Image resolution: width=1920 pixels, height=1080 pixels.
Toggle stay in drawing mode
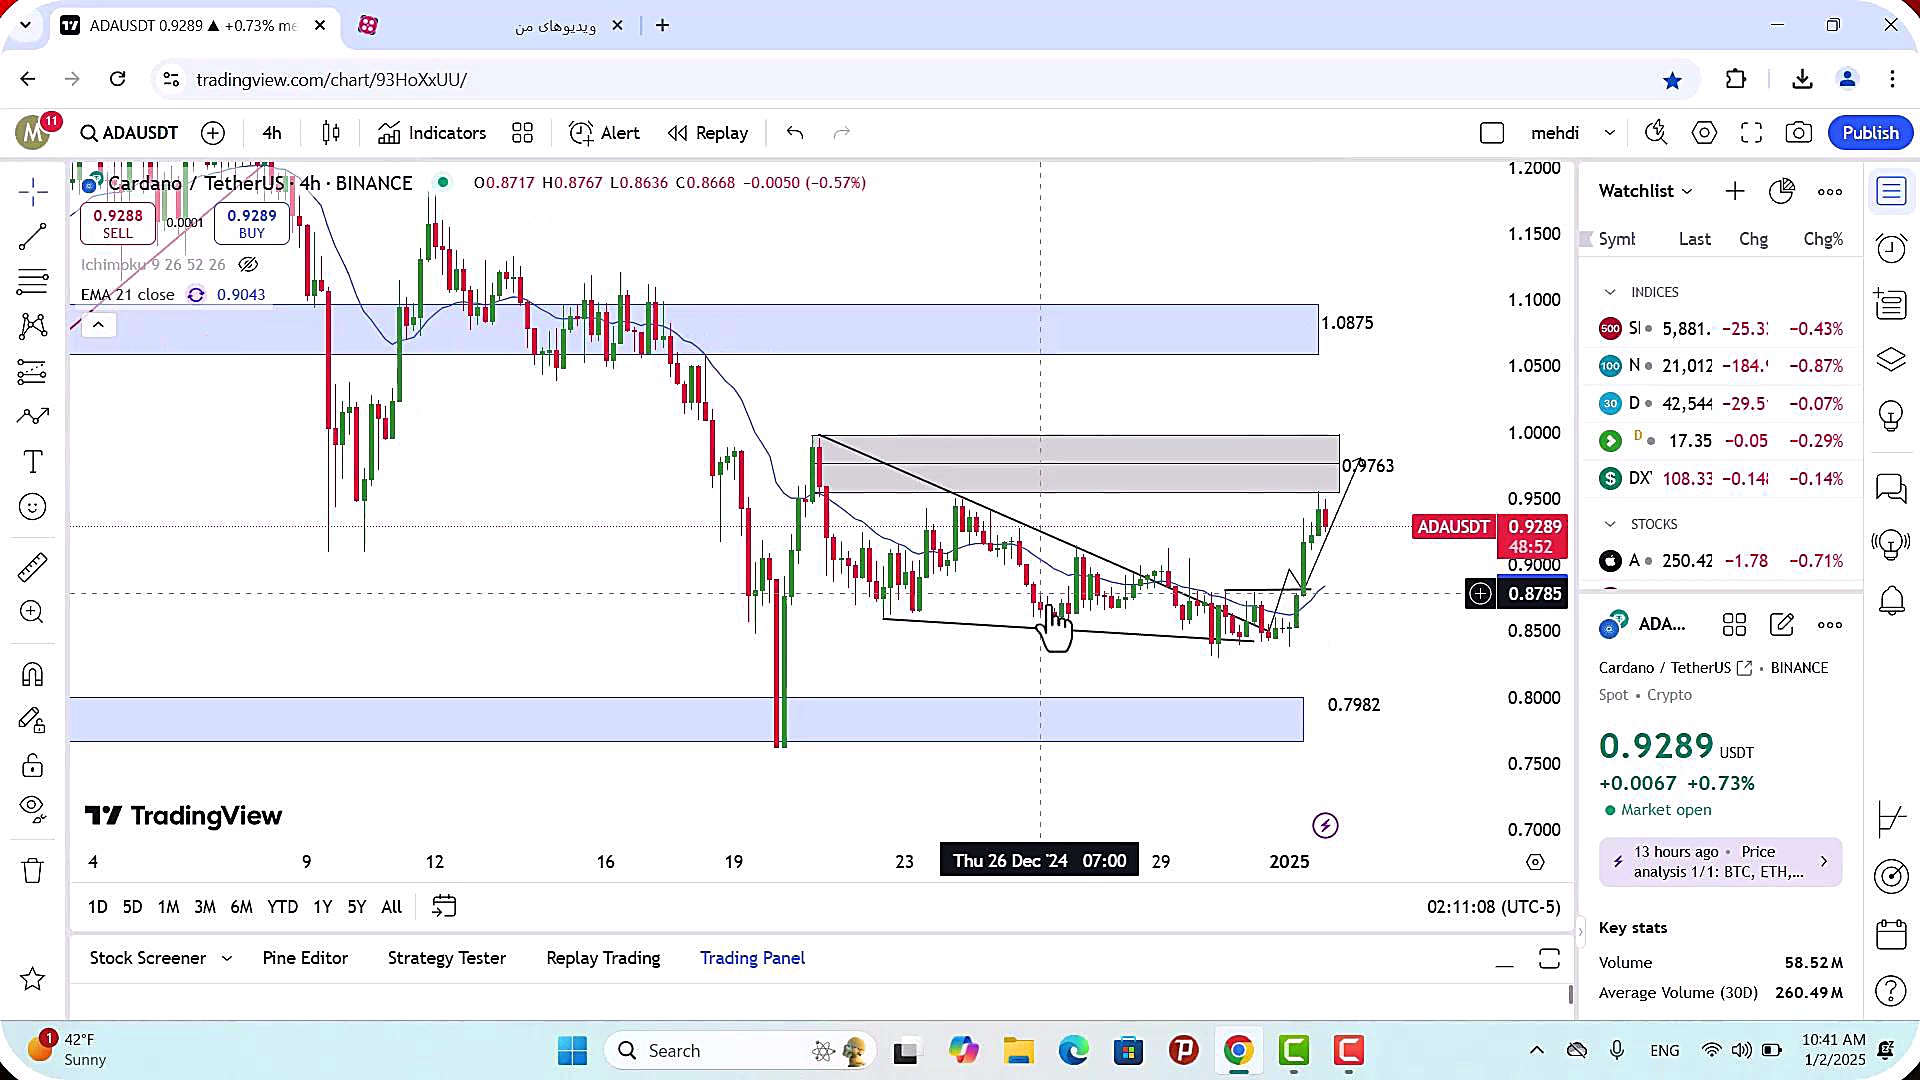pos(32,721)
